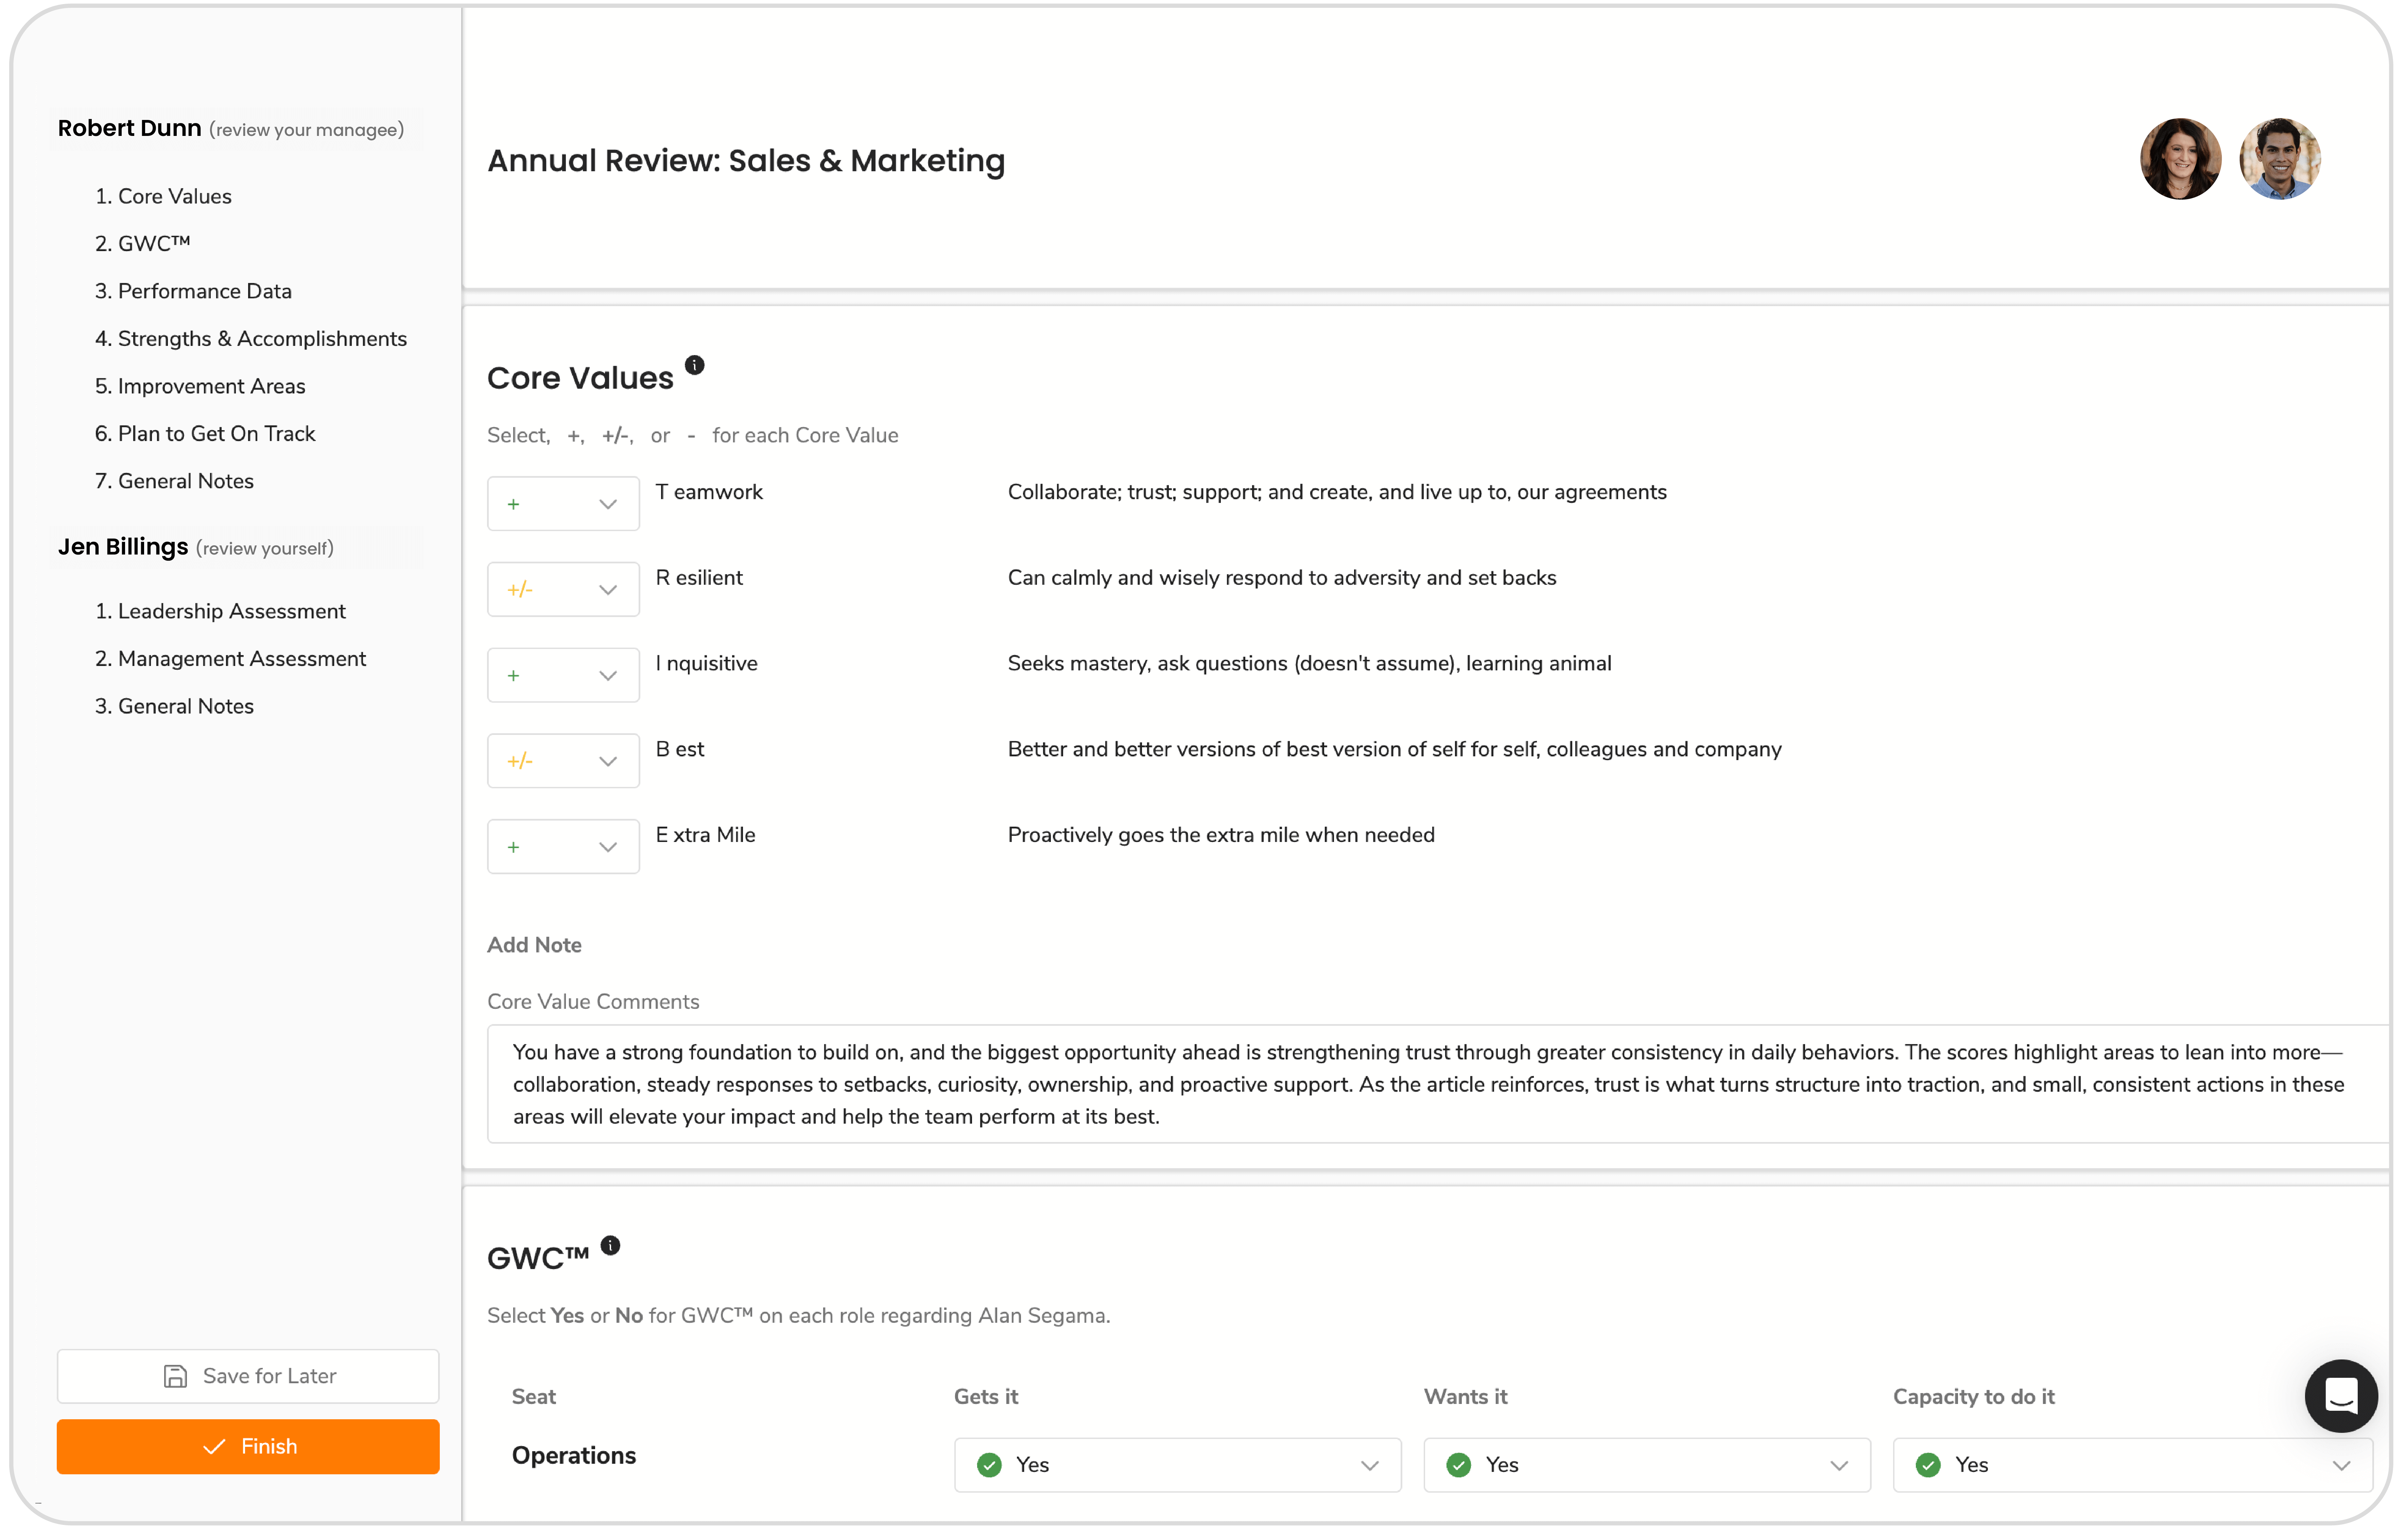Click green check in Gets it field
The height and width of the screenshot is (1529, 2408).
989,1465
